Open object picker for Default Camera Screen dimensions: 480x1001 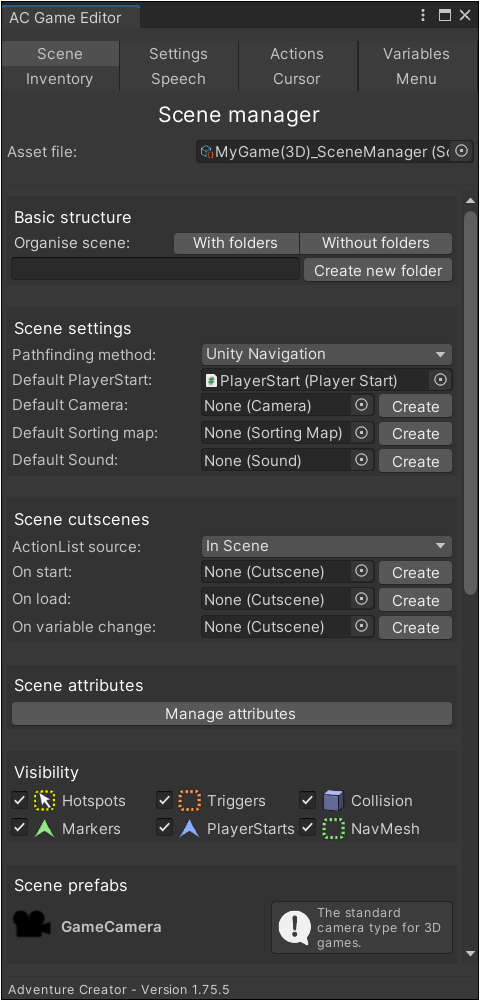tap(361, 405)
